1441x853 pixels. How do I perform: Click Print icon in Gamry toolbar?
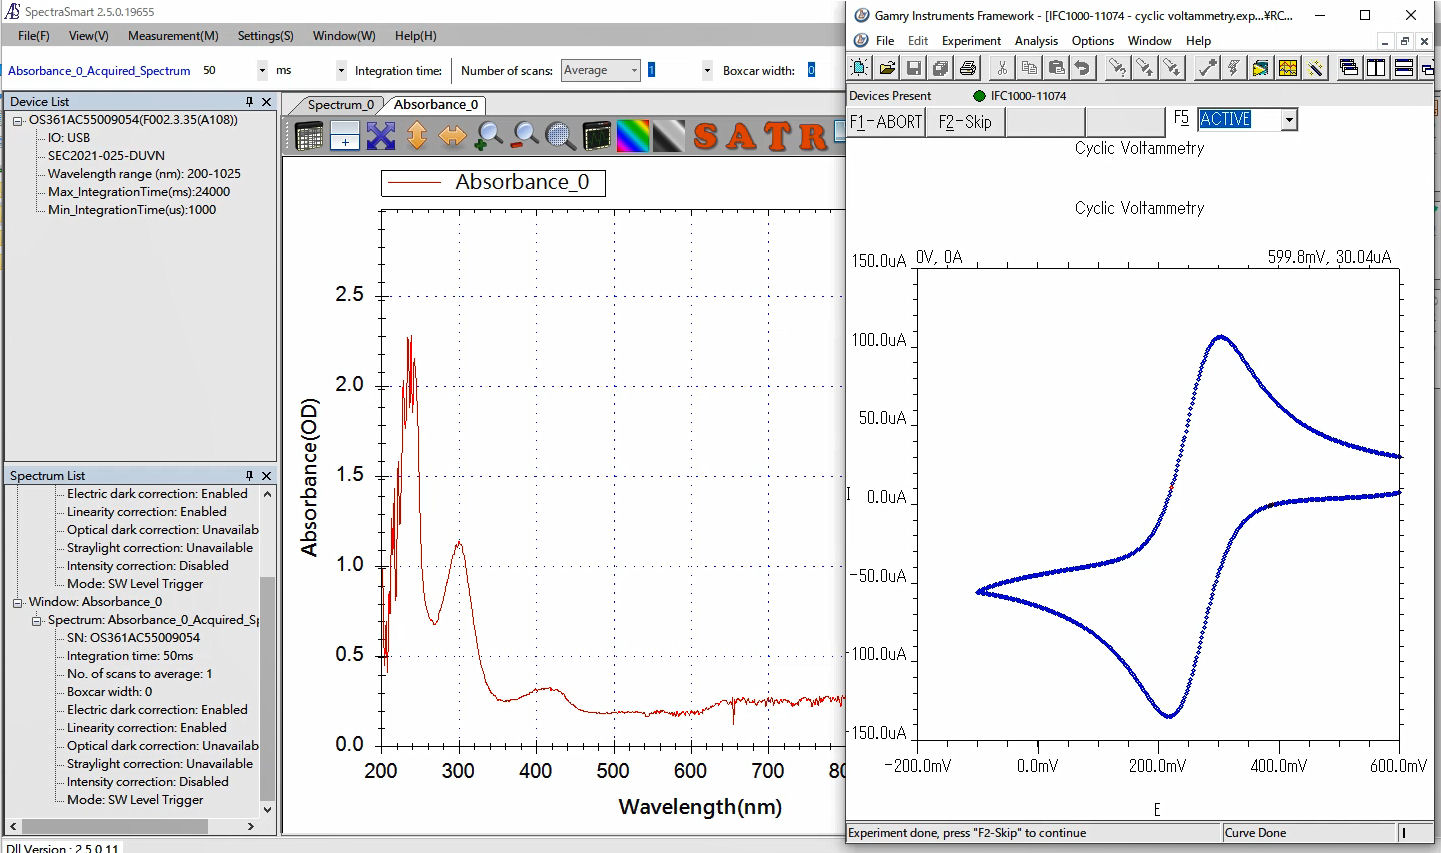(x=968, y=68)
